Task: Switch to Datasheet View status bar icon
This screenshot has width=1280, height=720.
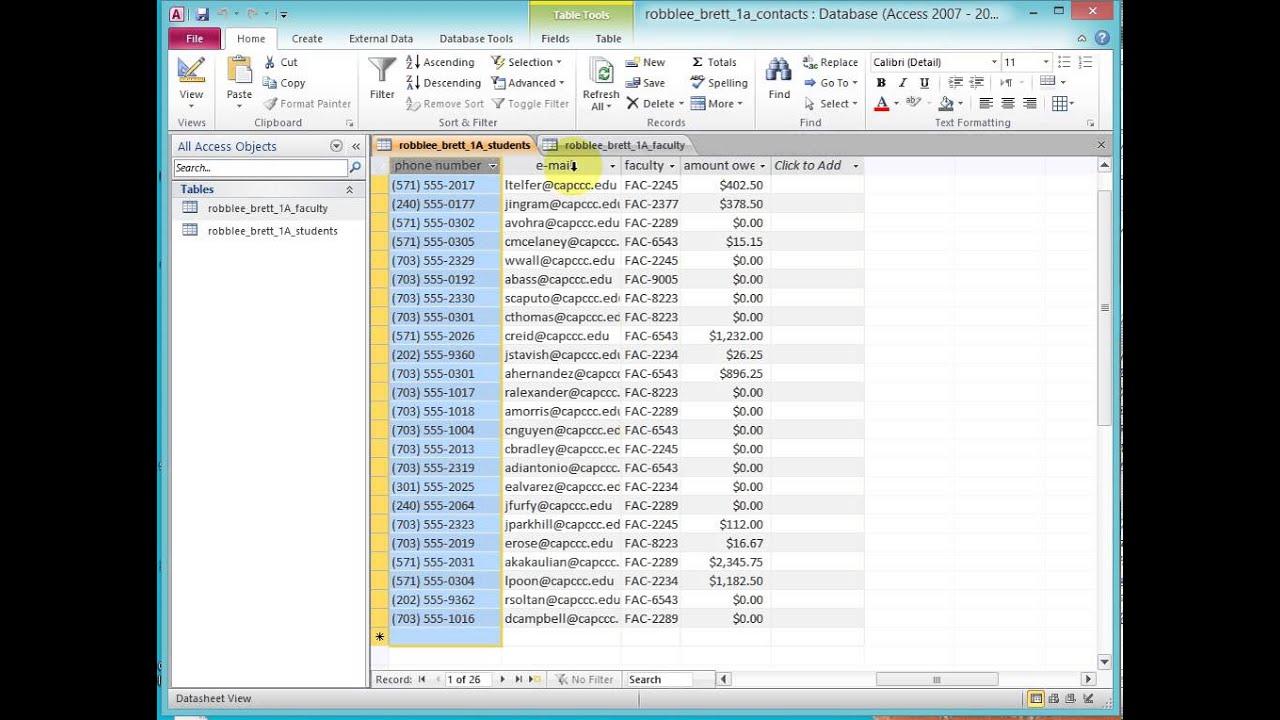Action: (1036, 699)
